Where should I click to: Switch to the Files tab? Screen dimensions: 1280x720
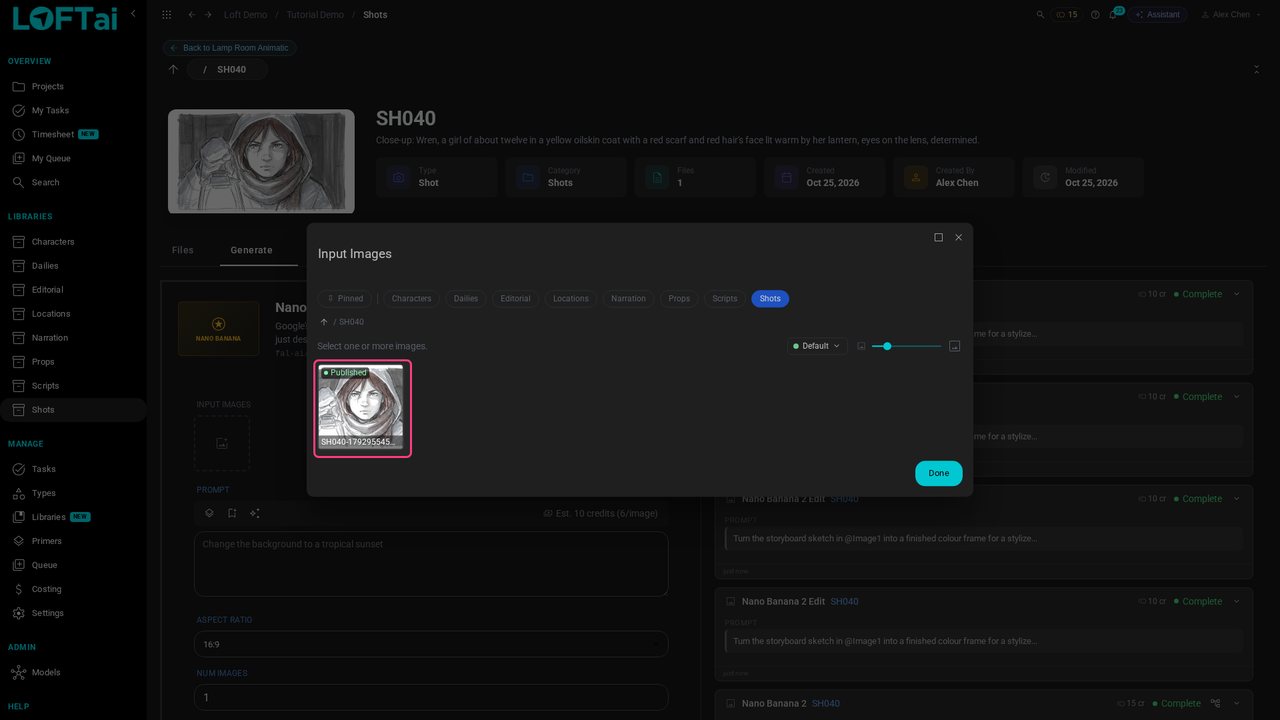(x=182, y=250)
